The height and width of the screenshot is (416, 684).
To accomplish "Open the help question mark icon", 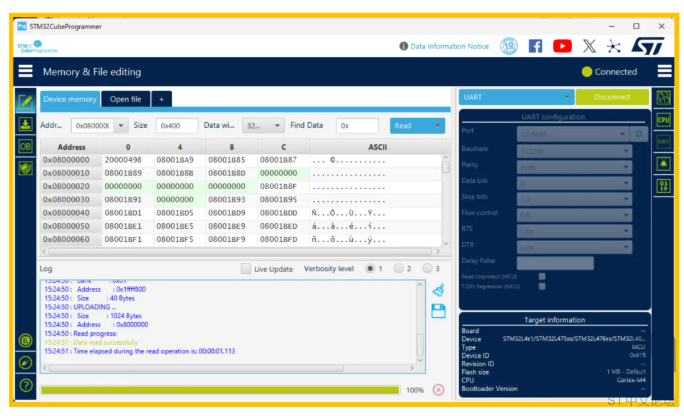I will [26, 385].
